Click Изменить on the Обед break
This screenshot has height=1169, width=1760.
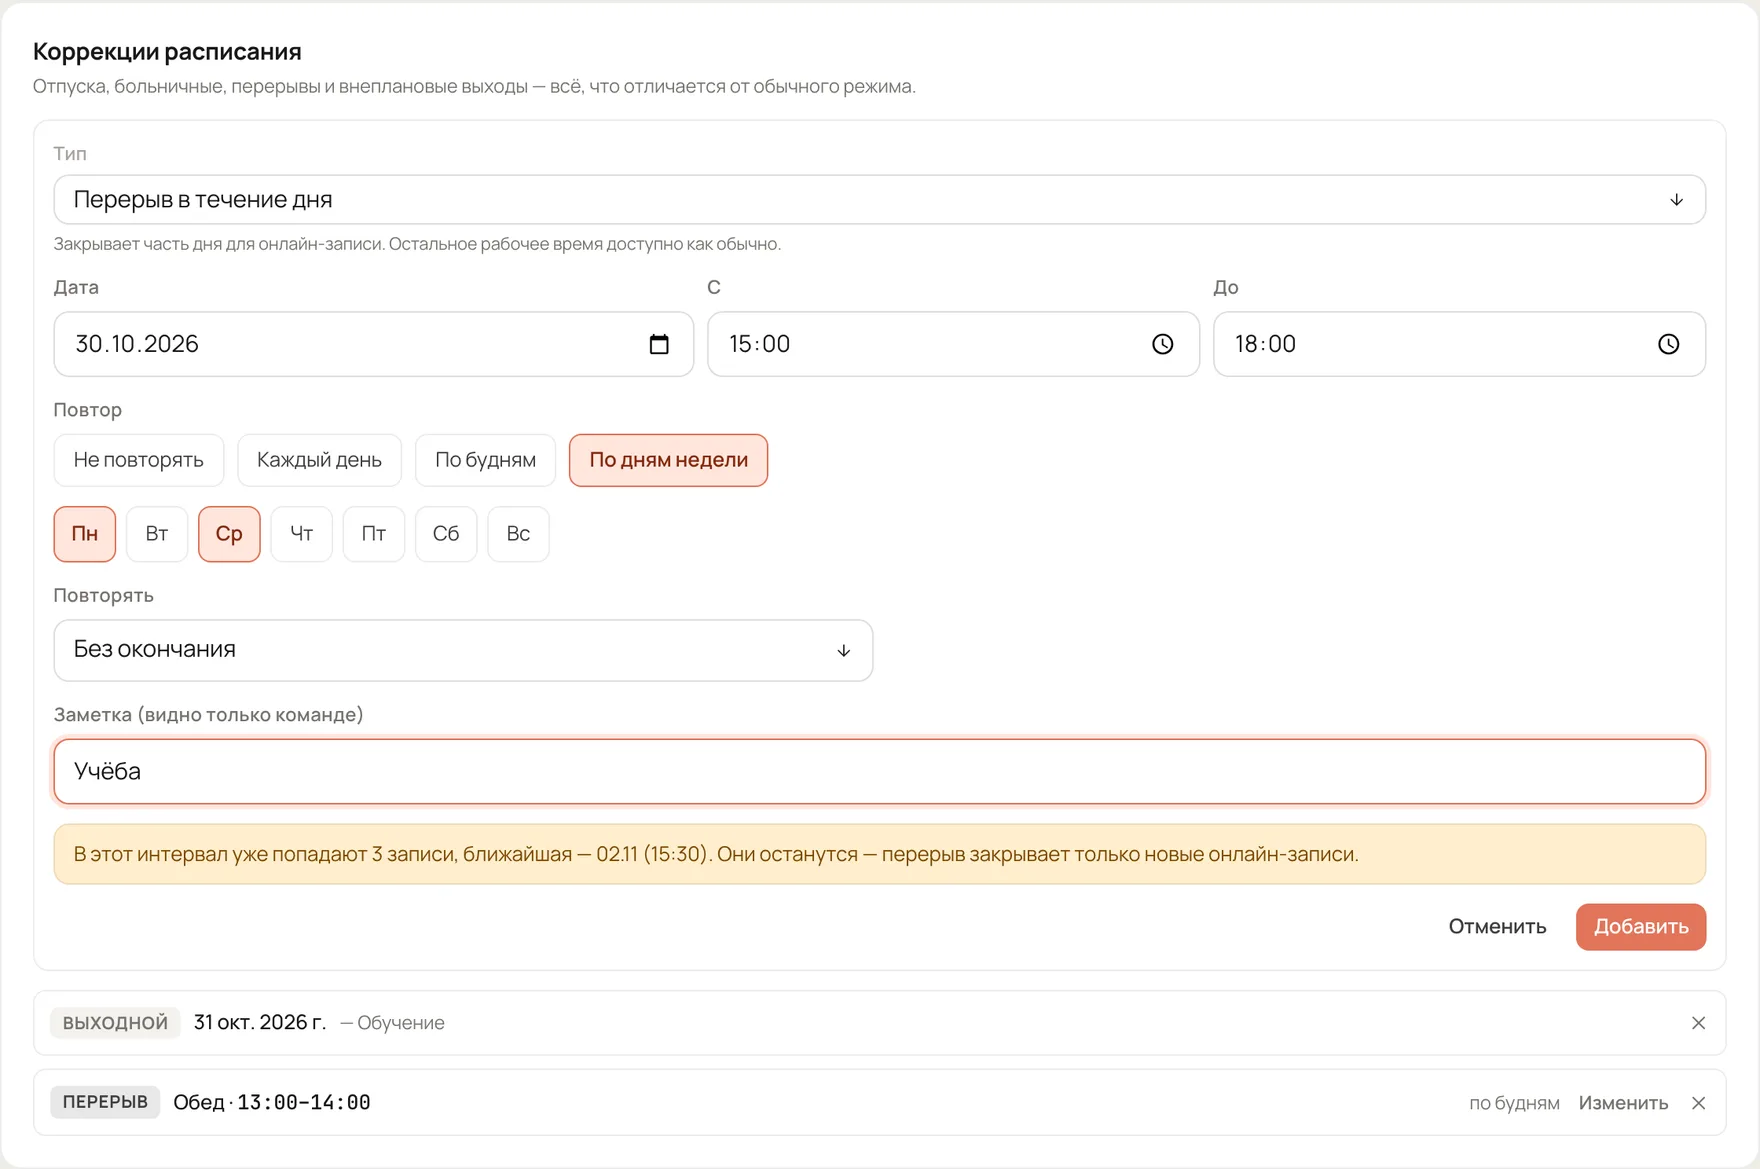point(1623,1103)
